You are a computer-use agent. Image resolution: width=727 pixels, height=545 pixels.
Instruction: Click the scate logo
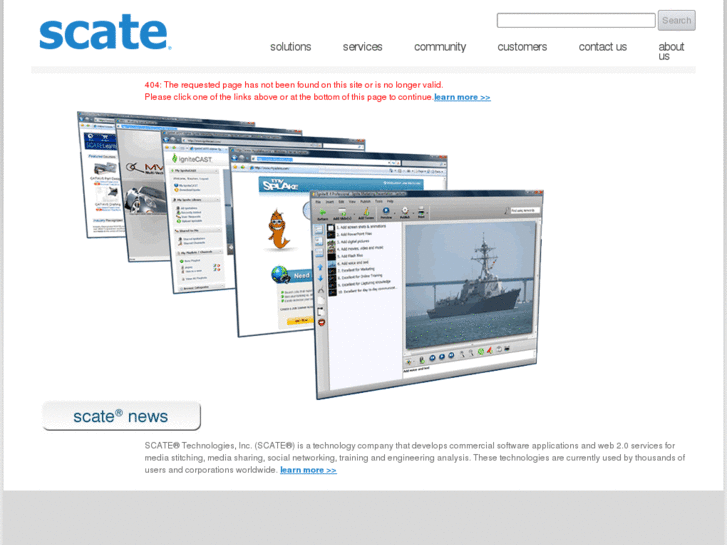(x=105, y=32)
